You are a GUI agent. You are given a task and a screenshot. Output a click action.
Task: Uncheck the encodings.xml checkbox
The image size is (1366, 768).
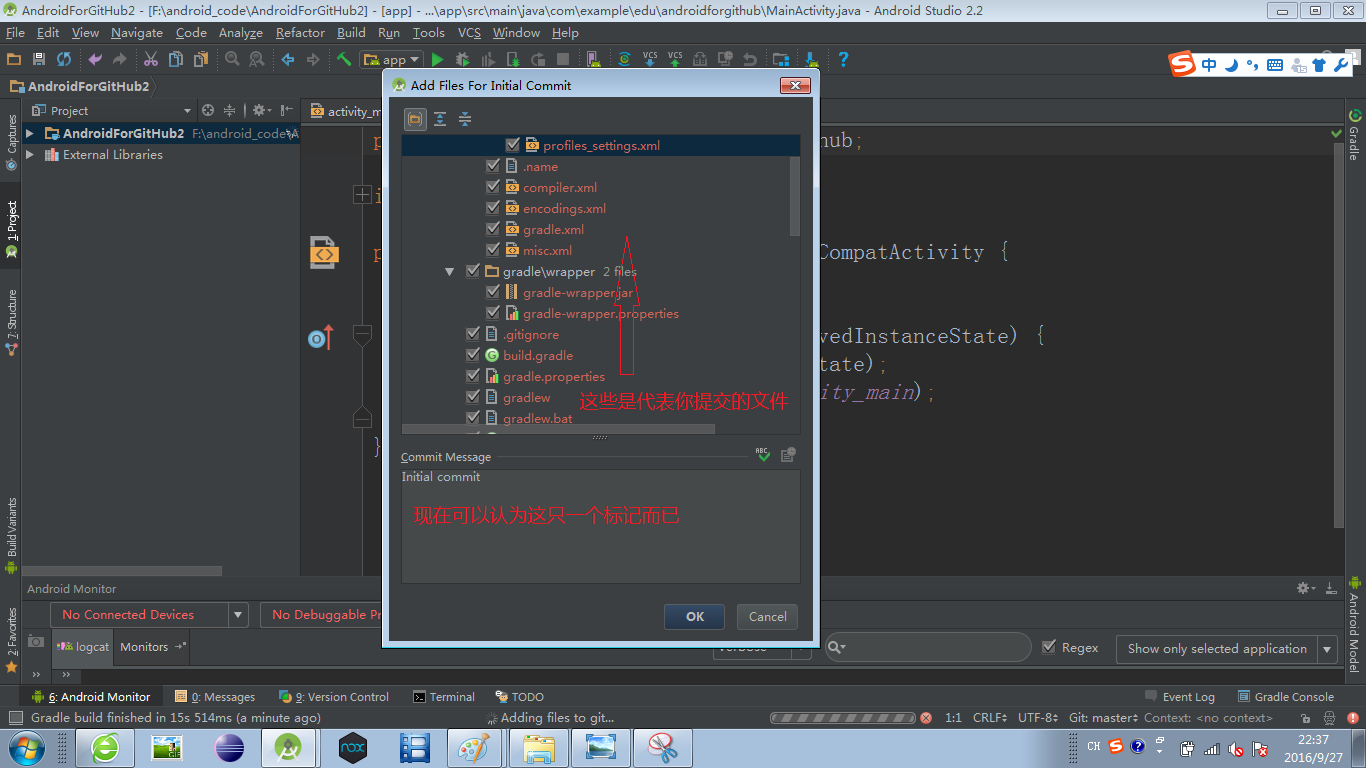pyautogui.click(x=493, y=208)
